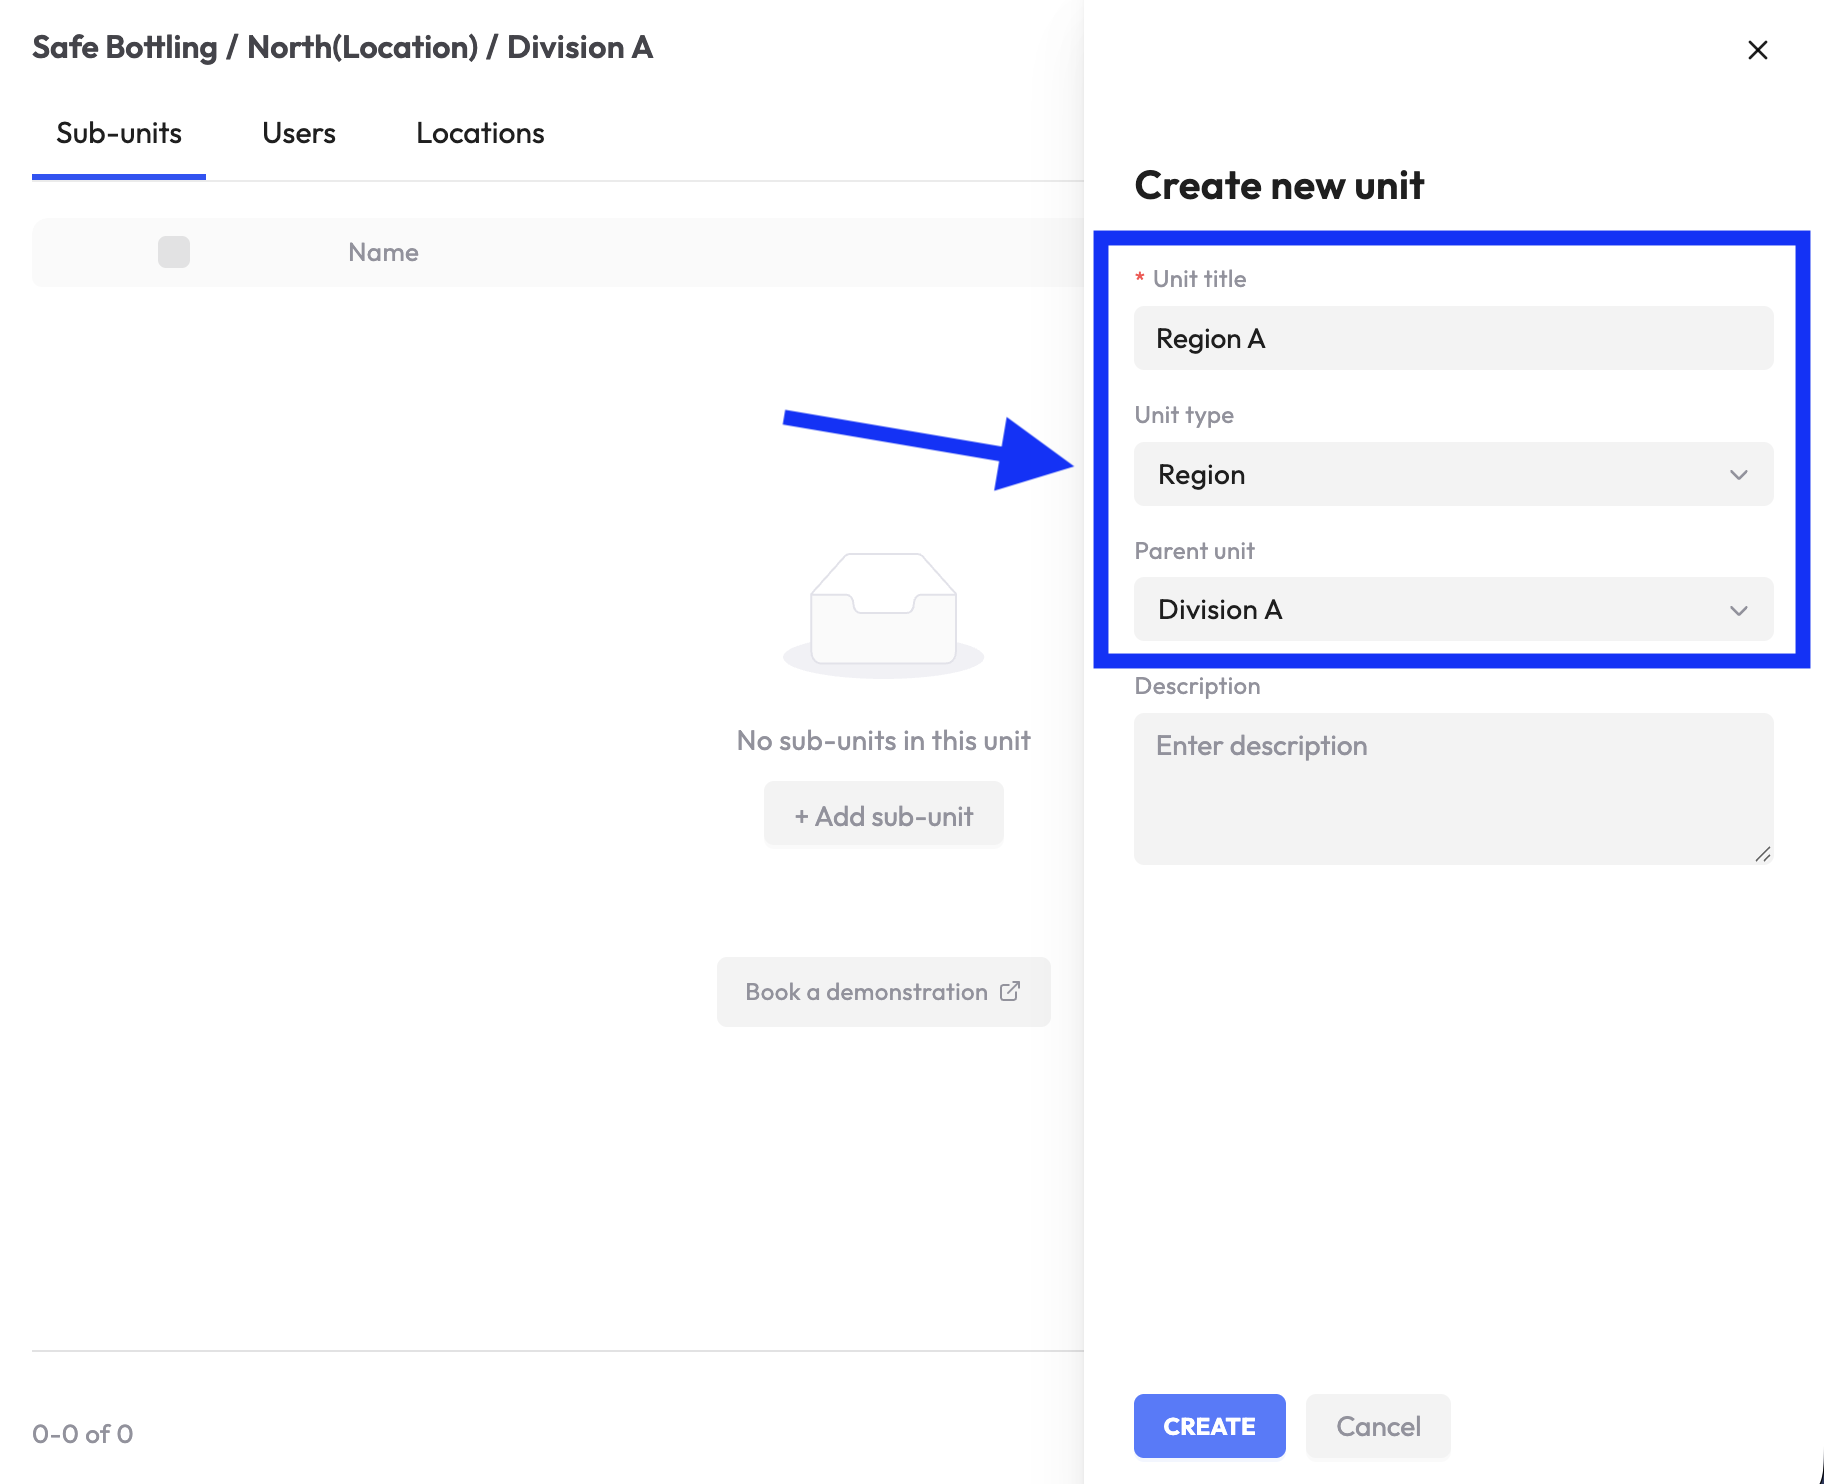
Task: Focus the Enter description text area
Action: [x=1453, y=788]
